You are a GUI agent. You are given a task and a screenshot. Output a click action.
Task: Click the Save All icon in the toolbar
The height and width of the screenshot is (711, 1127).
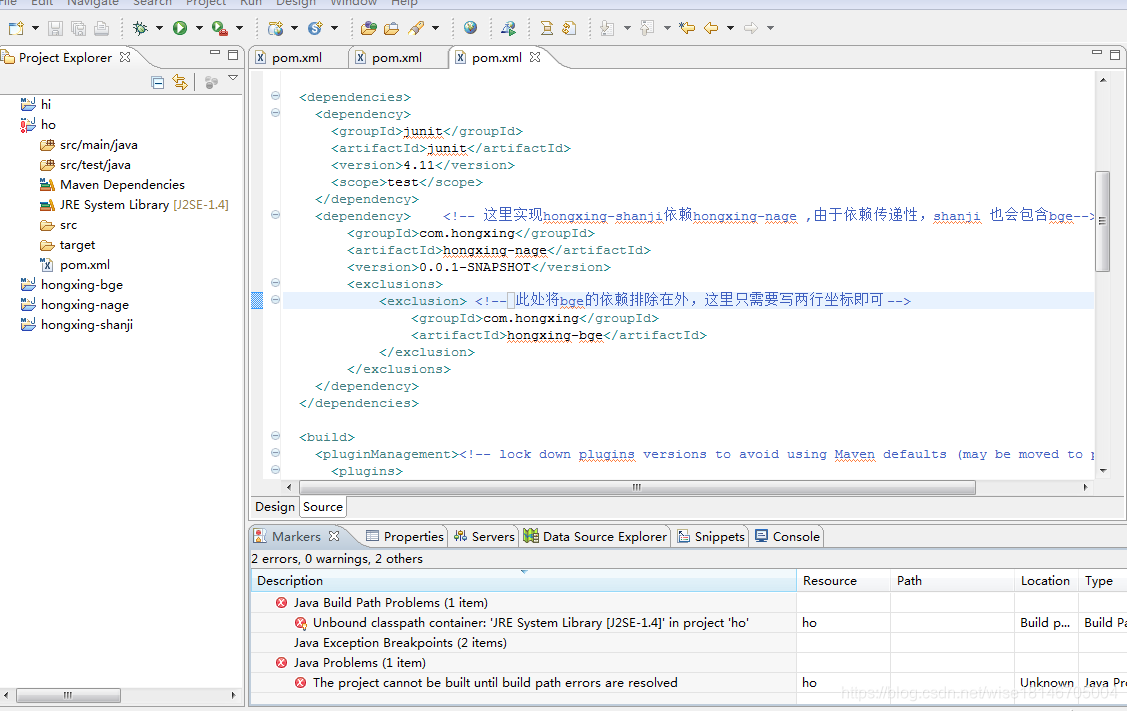80,28
